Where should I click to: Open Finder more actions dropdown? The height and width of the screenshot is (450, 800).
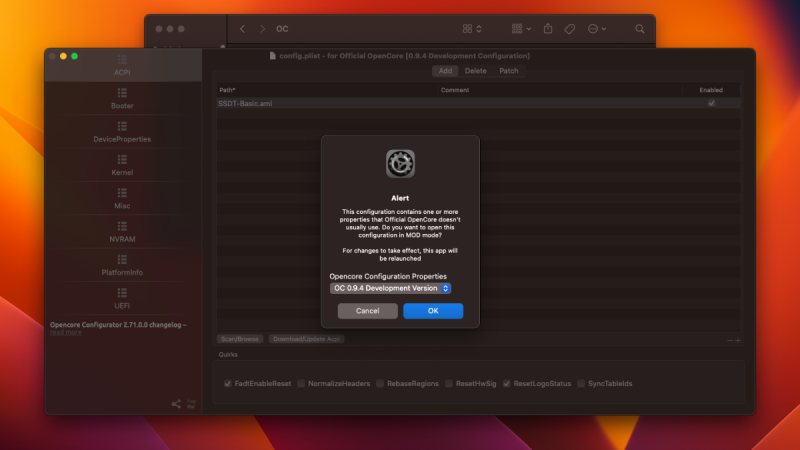[597, 29]
